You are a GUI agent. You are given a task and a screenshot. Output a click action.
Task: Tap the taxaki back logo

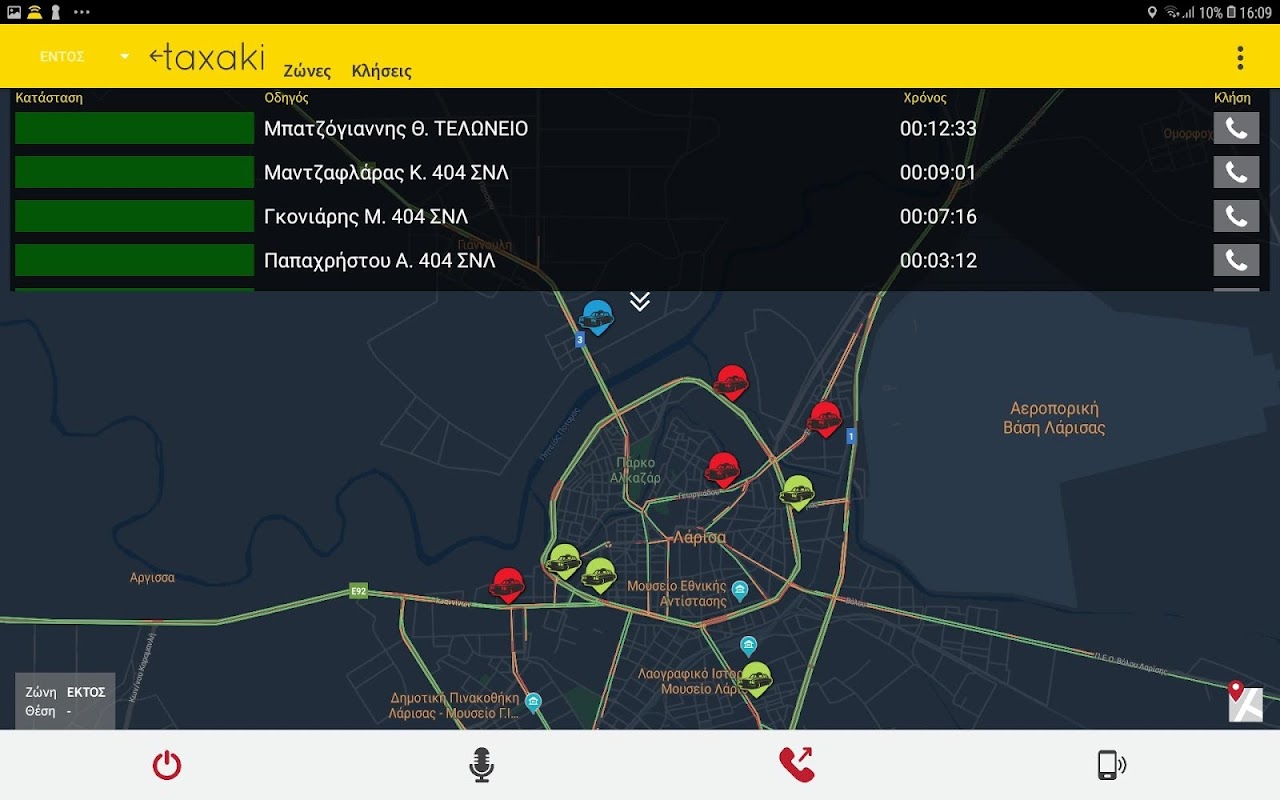click(207, 57)
